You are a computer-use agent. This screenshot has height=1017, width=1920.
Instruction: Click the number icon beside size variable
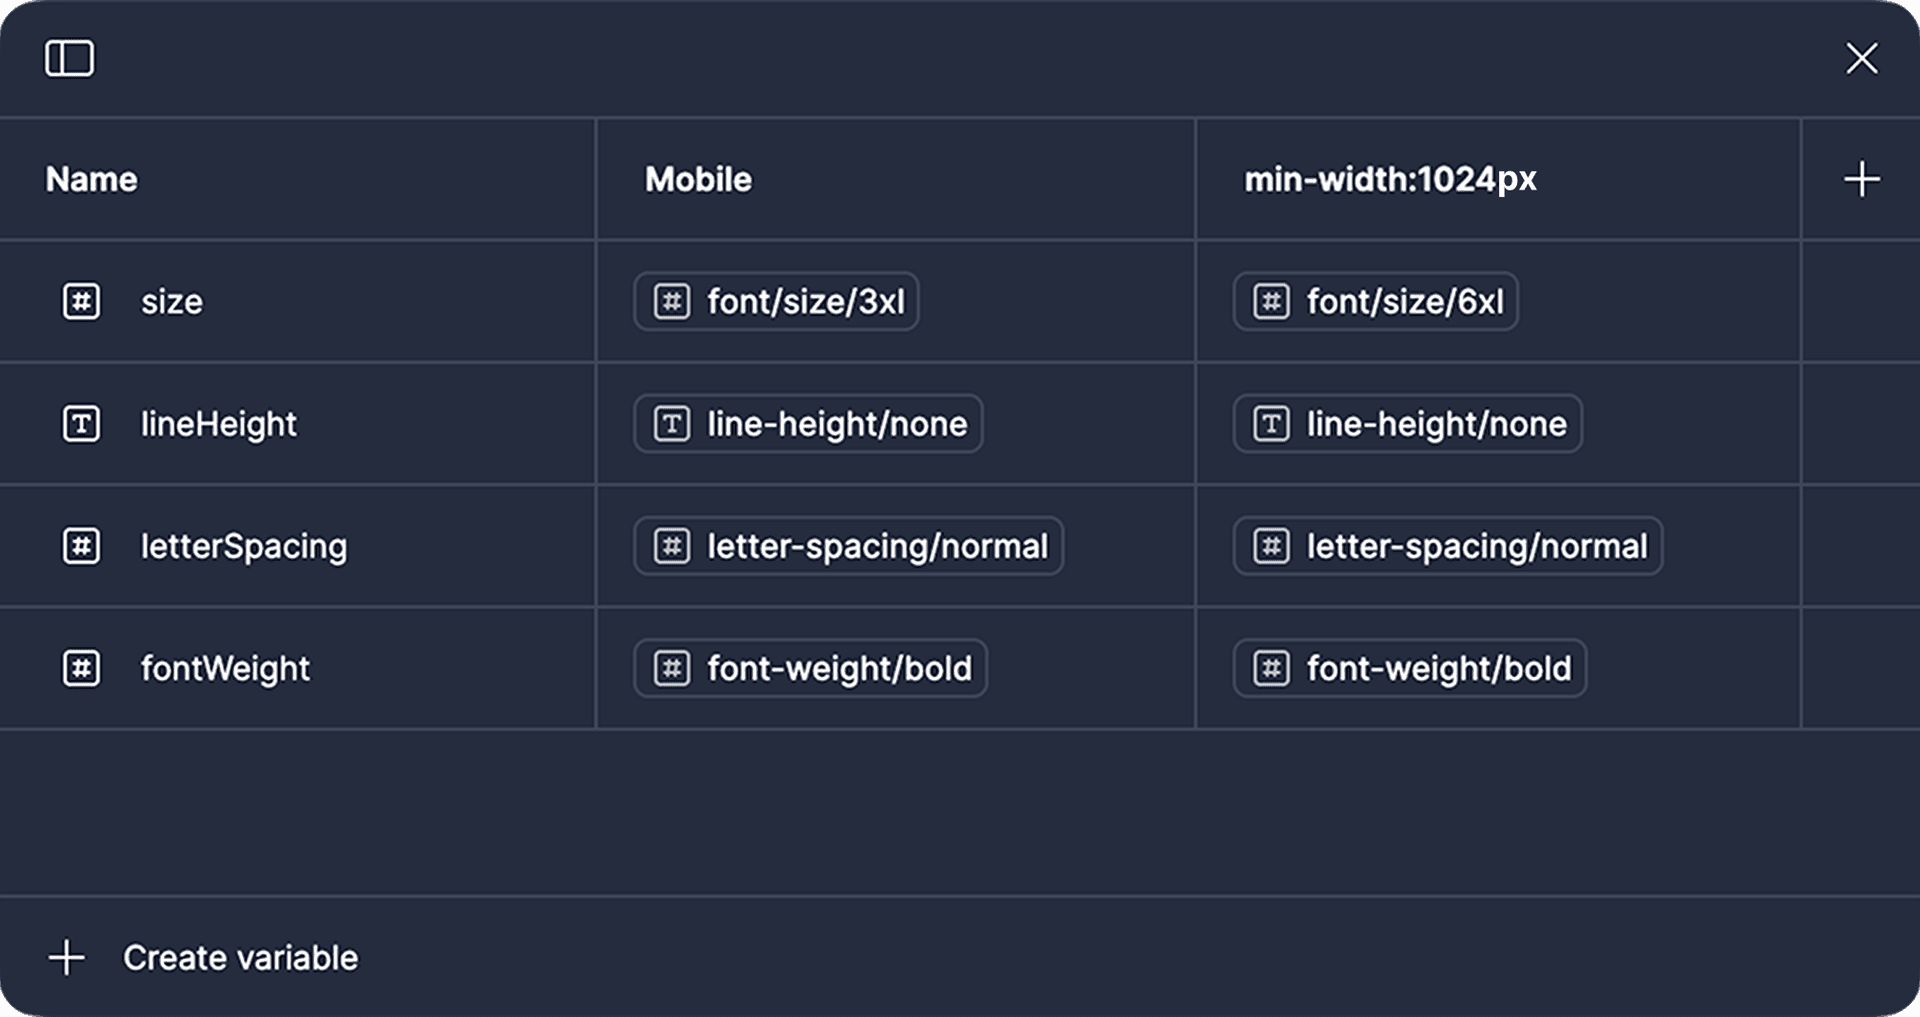click(x=81, y=301)
